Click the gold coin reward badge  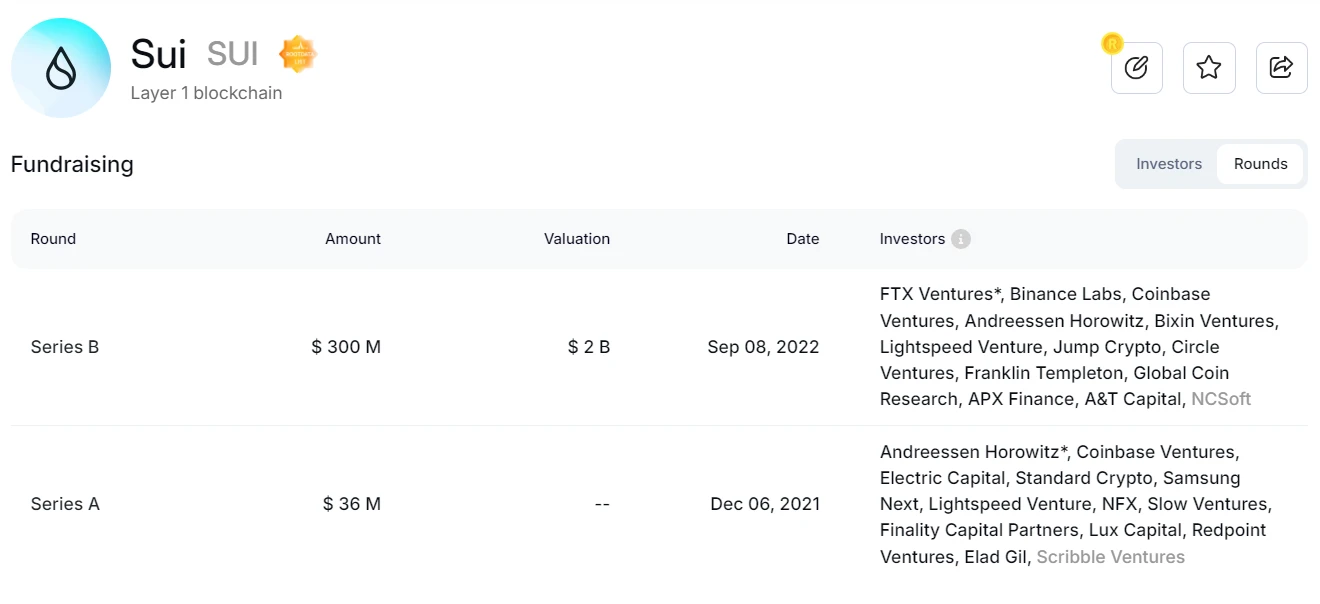point(1112,43)
